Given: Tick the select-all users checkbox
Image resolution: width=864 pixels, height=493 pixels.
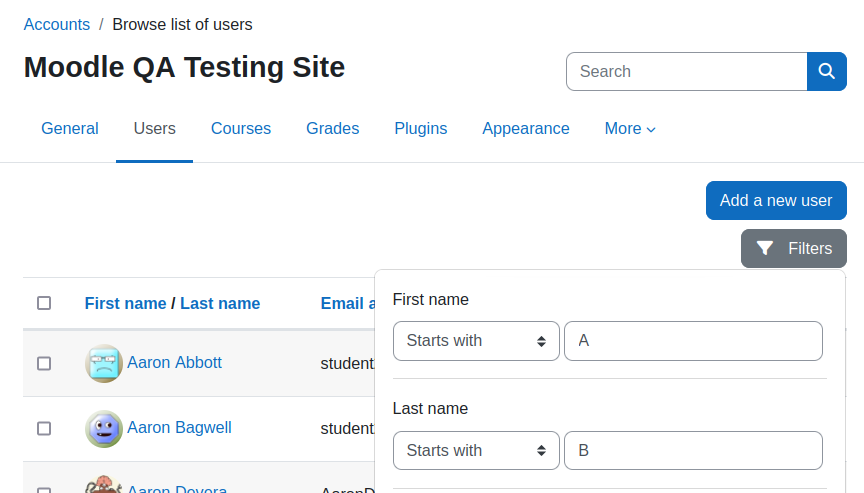Looking at the screenshot, I should coord(44,303).
